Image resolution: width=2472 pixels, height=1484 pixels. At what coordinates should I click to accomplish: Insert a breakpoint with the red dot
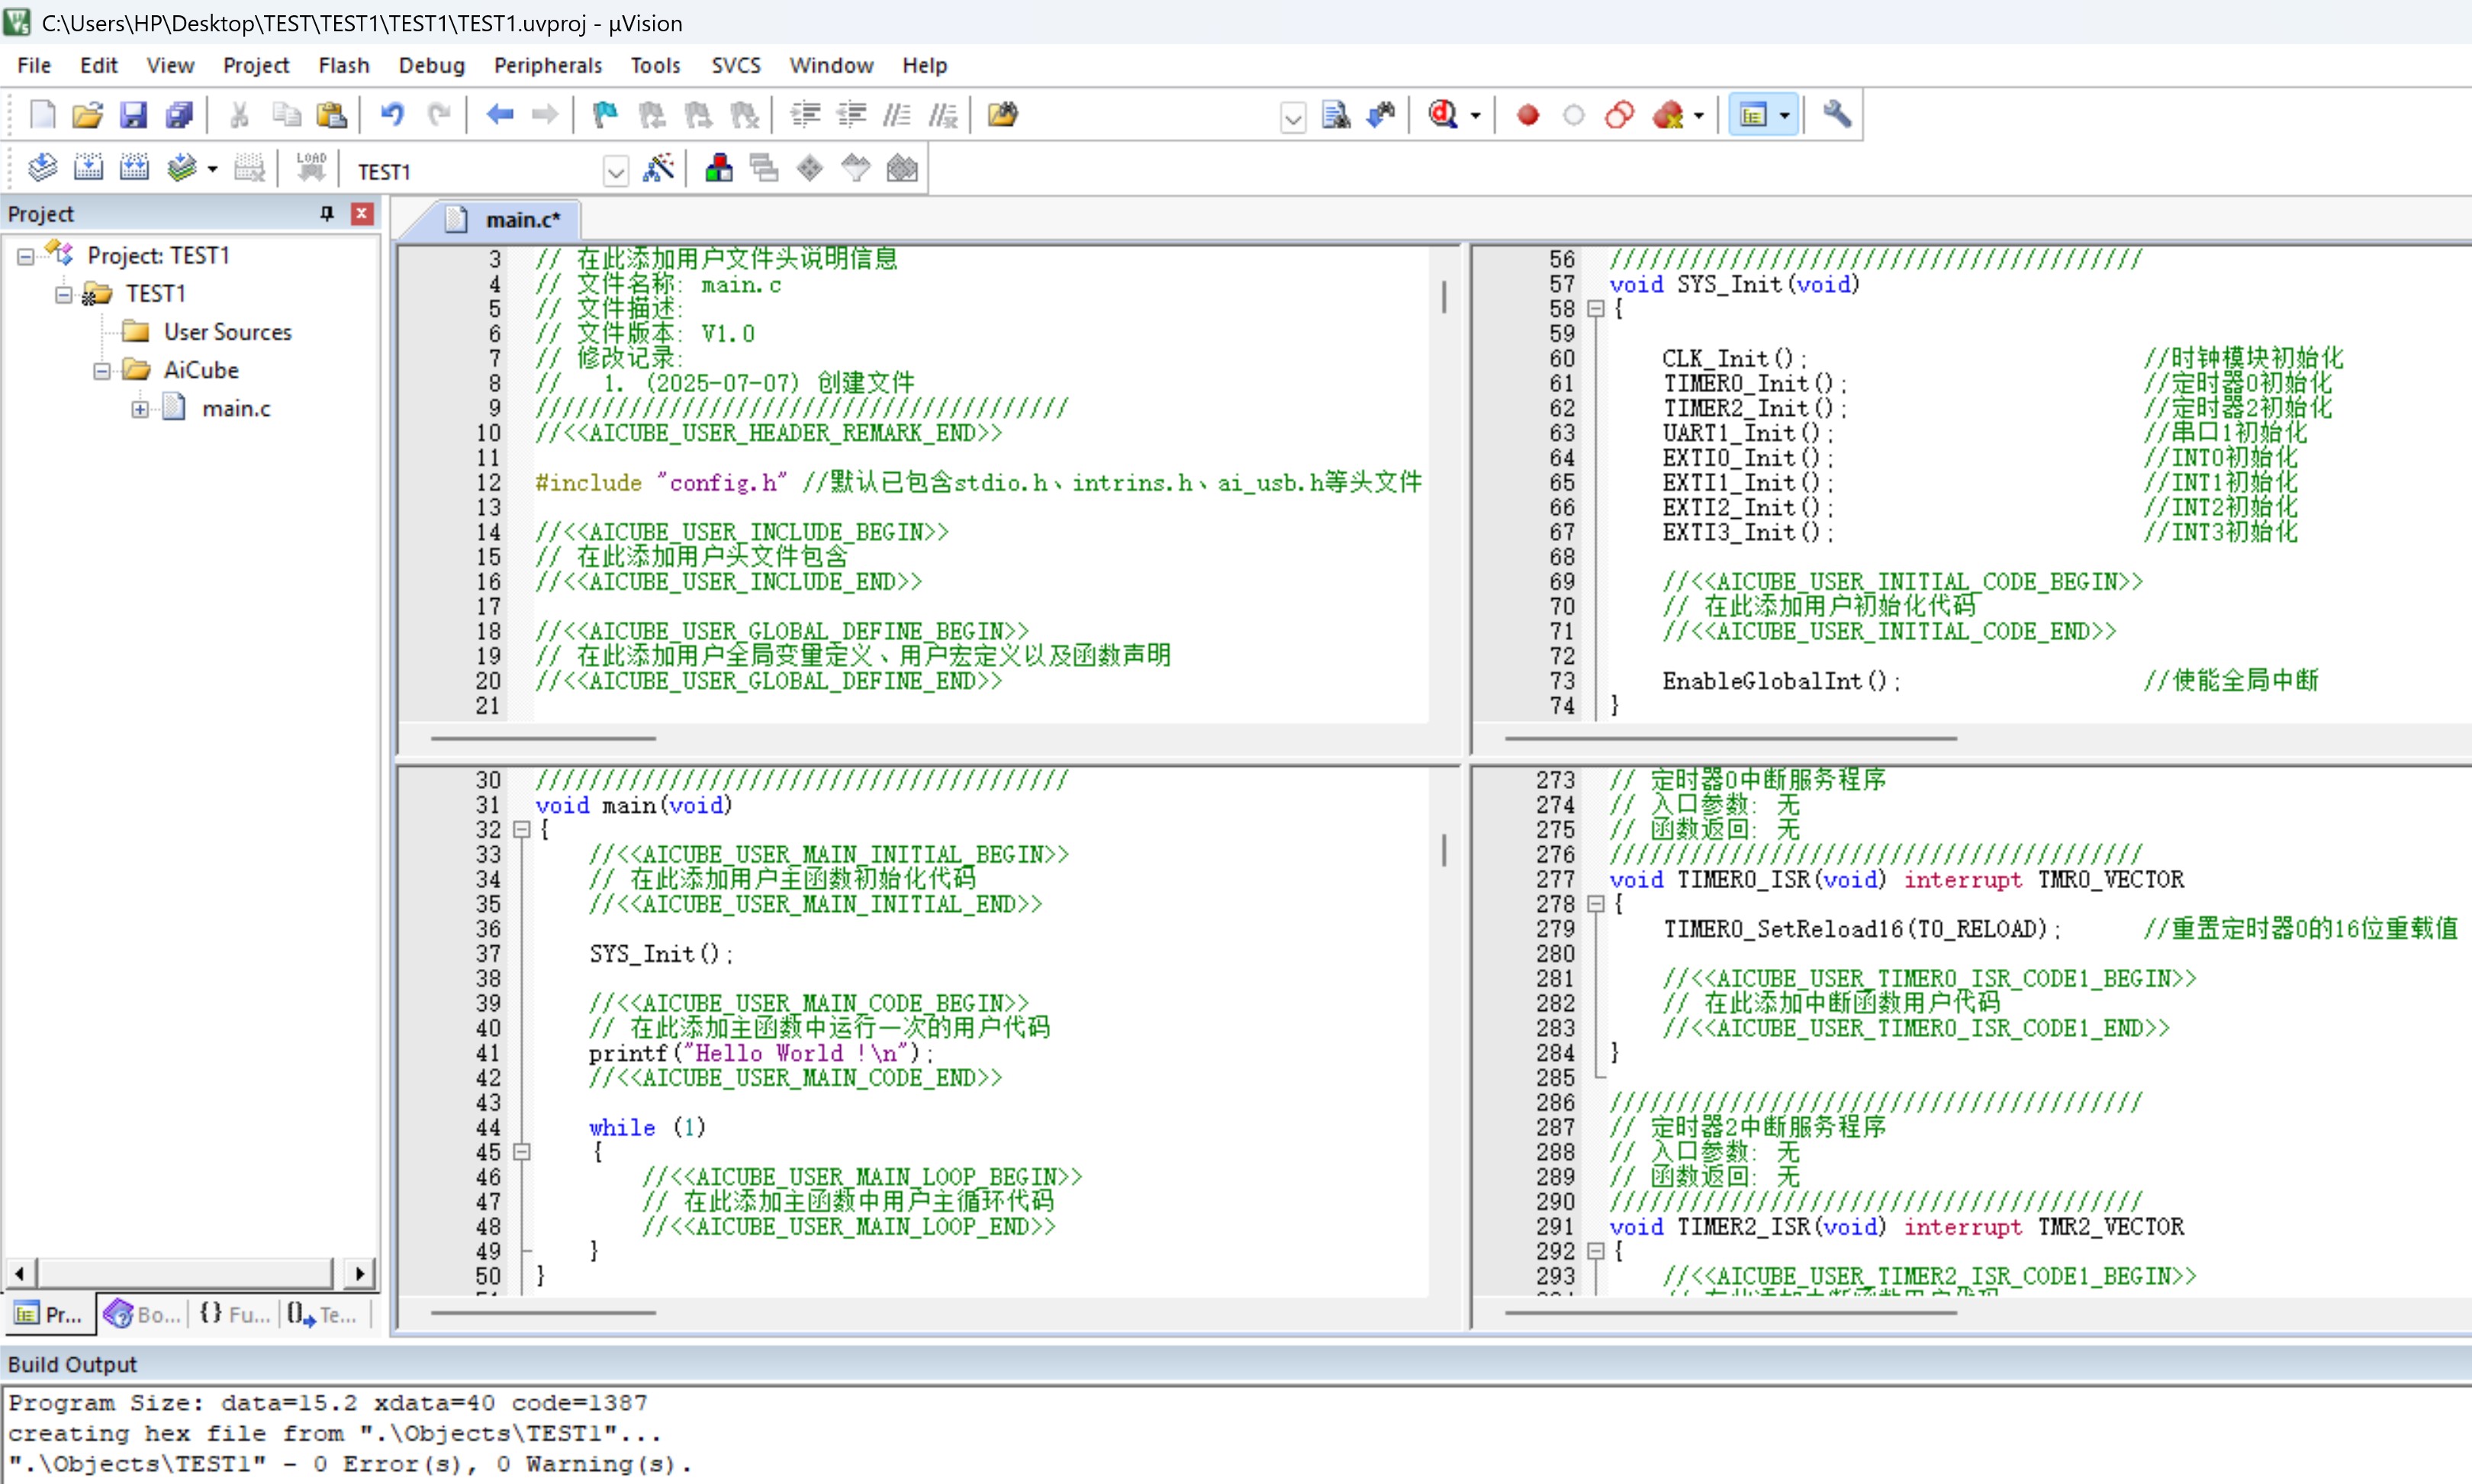point(1527,115)
